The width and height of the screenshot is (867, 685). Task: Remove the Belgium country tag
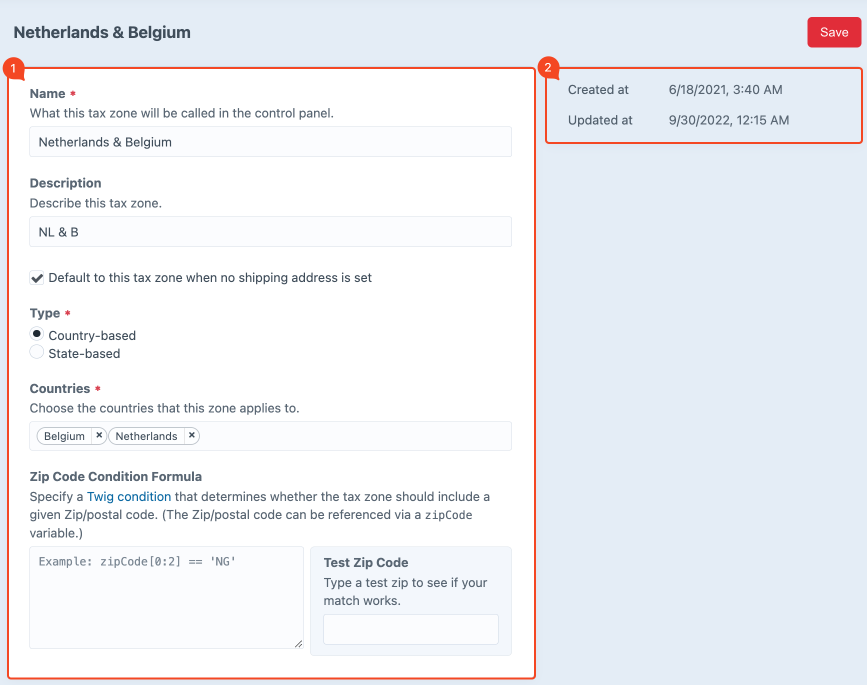(x=98, y=436)
